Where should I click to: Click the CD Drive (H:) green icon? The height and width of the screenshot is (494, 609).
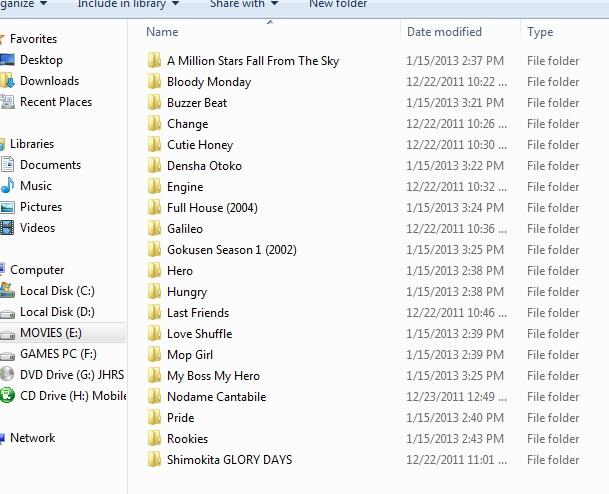tap(7, 395)
